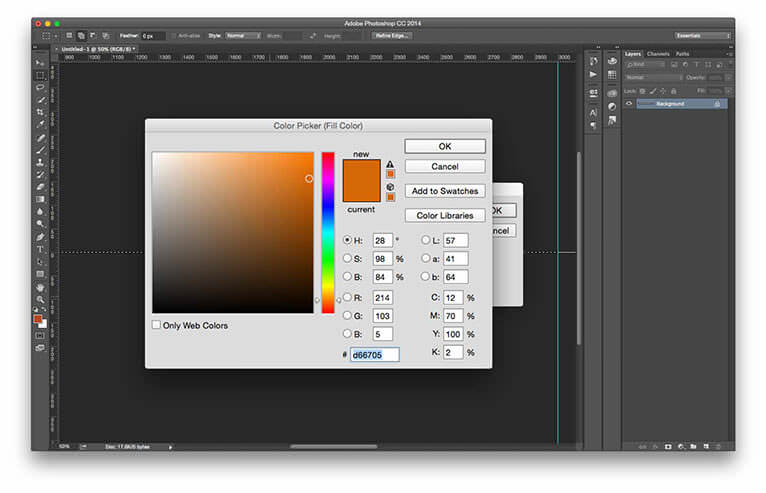This screenshot has width=766, height=493.
Task: Select the H hue radio button
Action: 347,240
